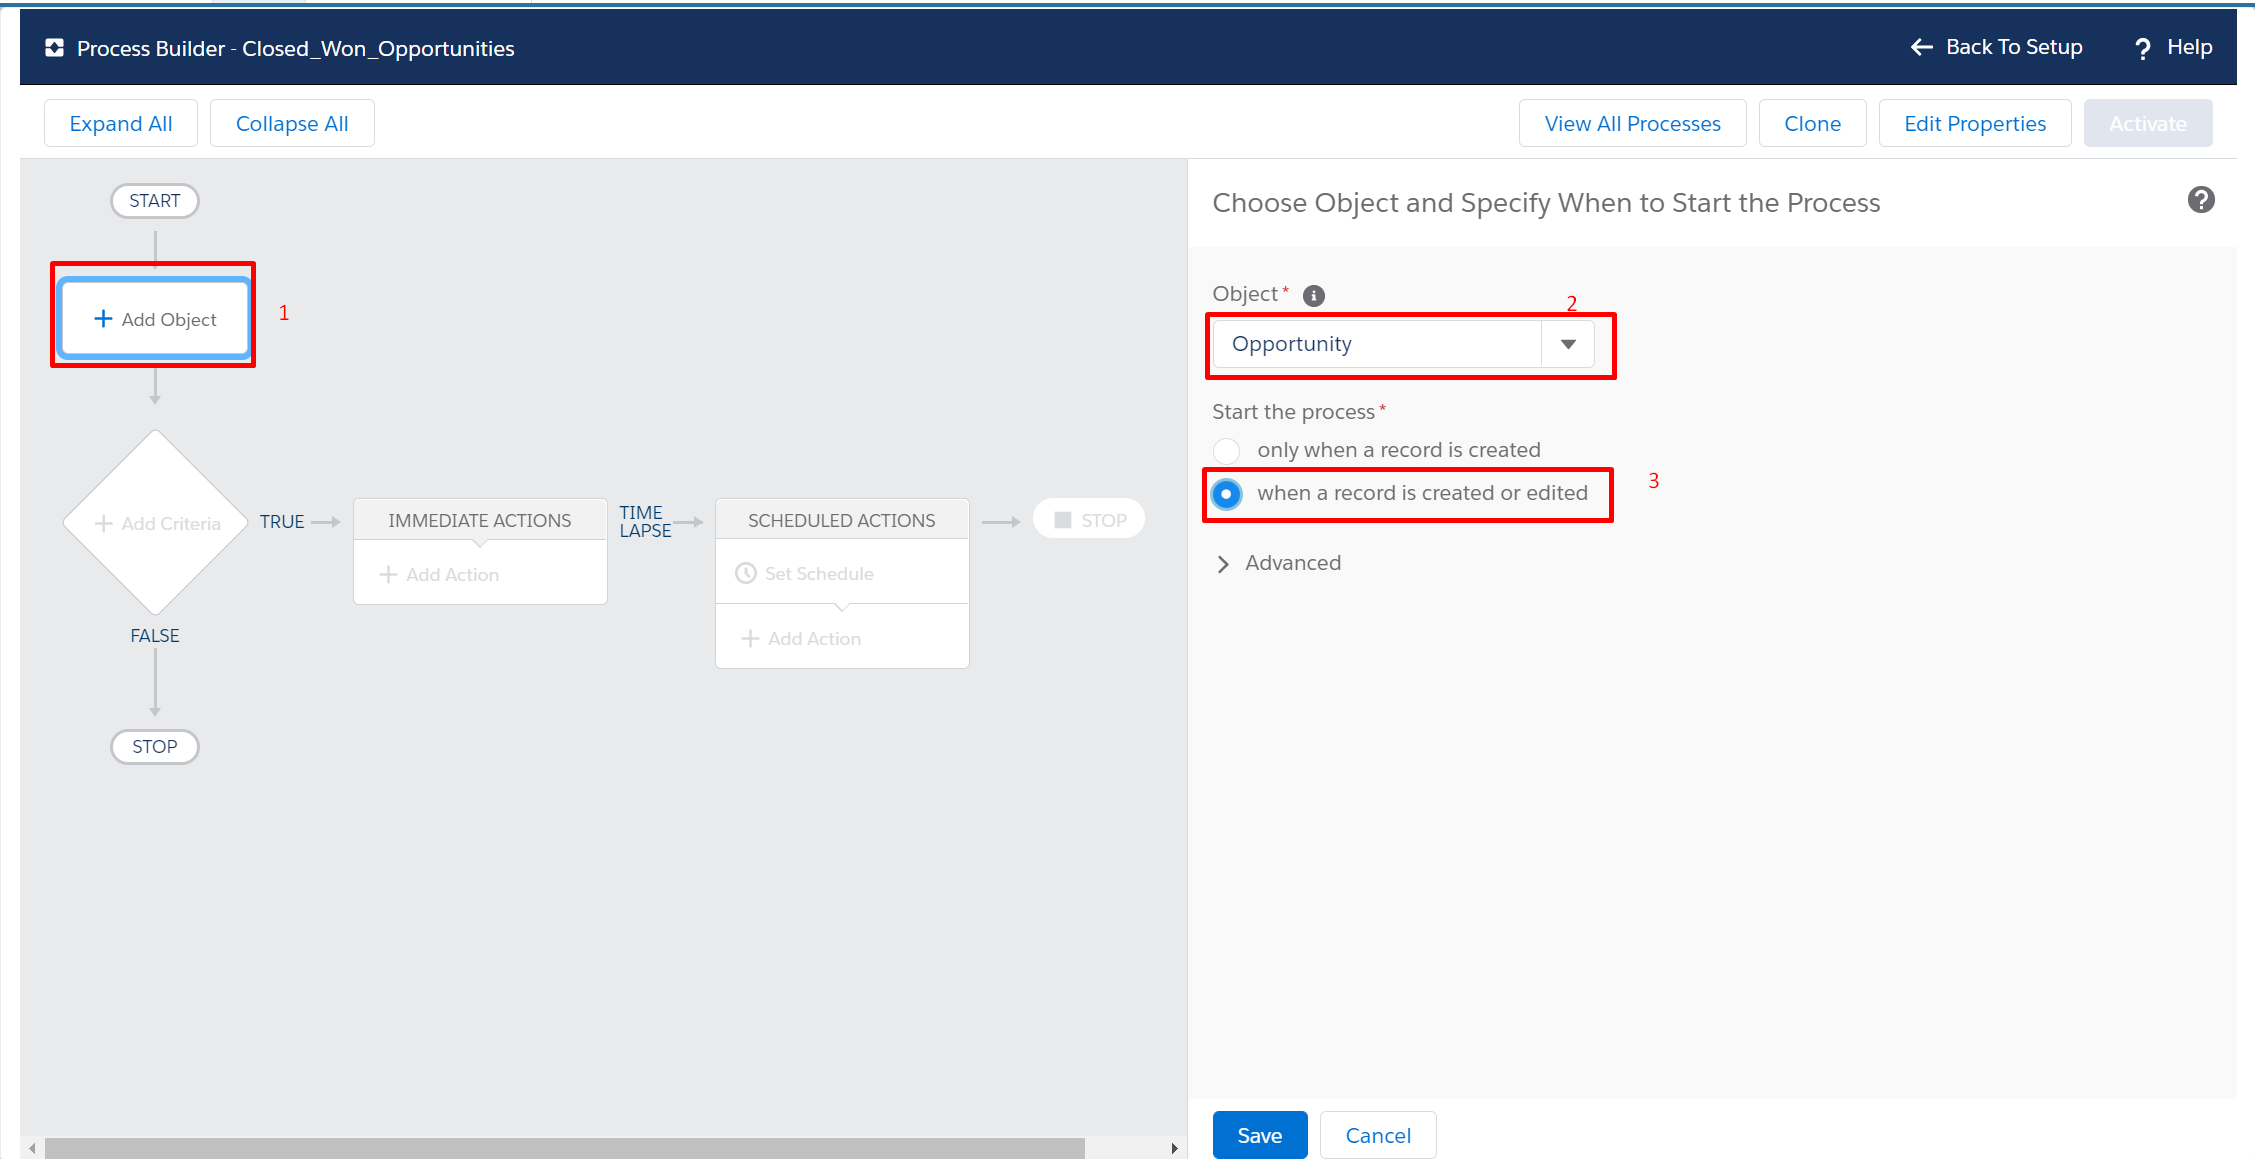This screenshot has width=2255, height=1159.
Task: Click Expand All button
Action: tap(121, 124)
